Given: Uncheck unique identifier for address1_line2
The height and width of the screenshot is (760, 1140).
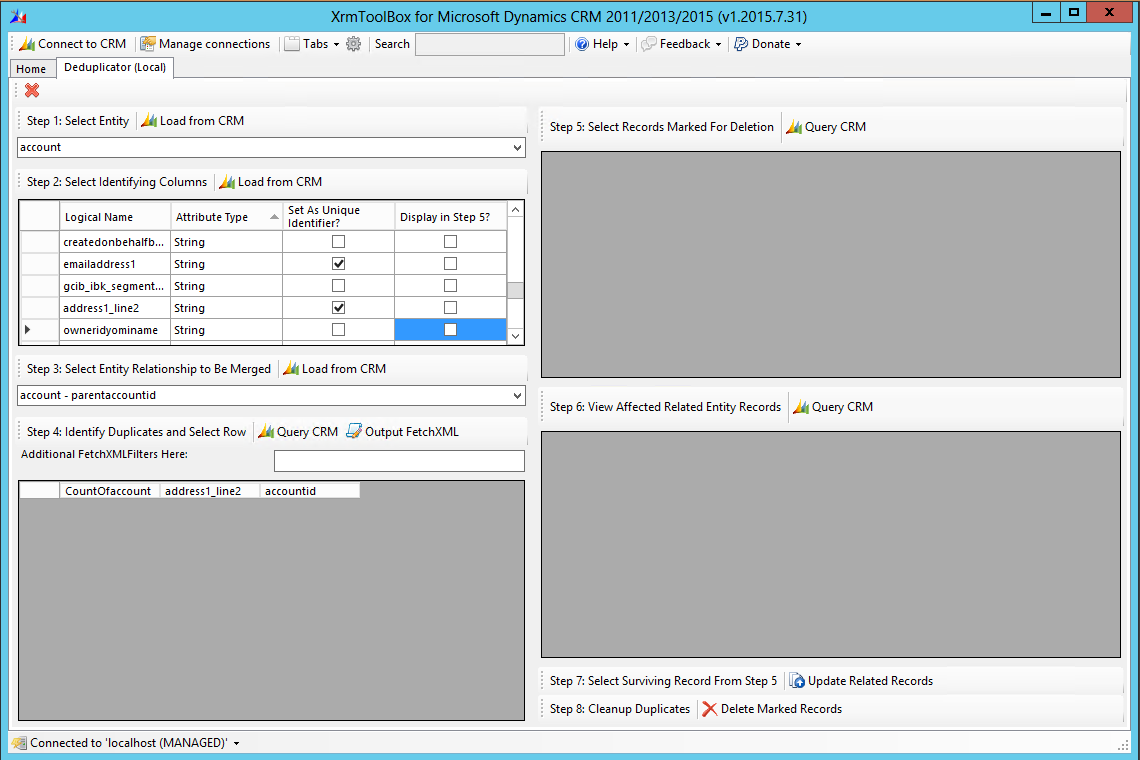Looking at the screenshot, I should coord(338,308).
